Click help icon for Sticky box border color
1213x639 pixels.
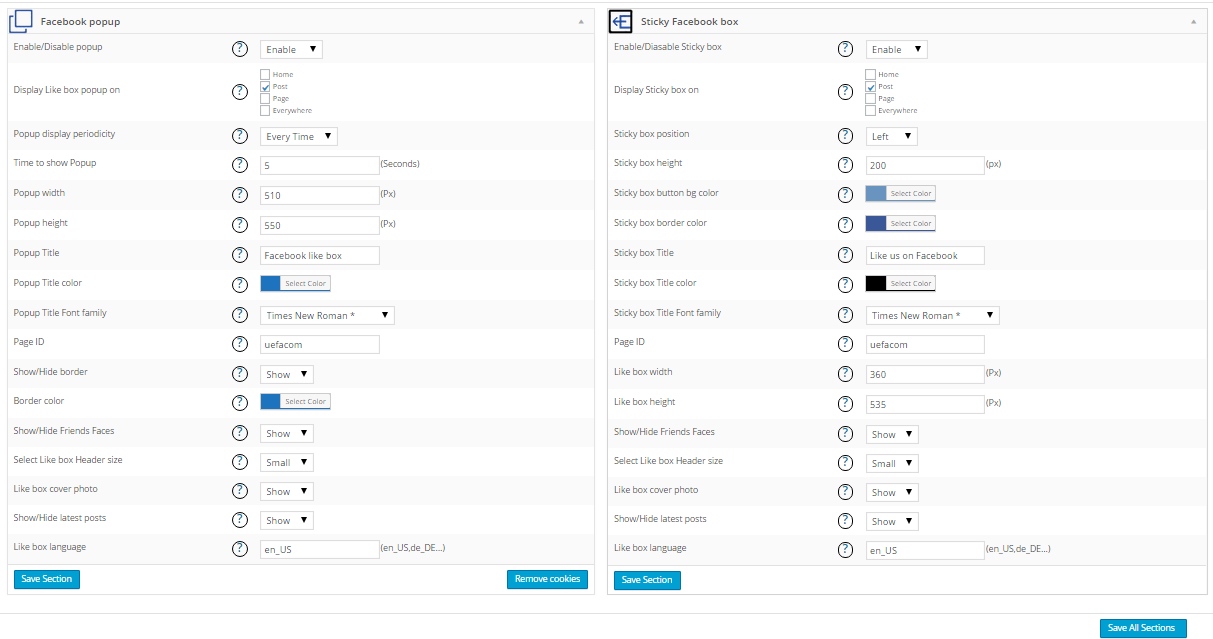(x=845, y=224)
